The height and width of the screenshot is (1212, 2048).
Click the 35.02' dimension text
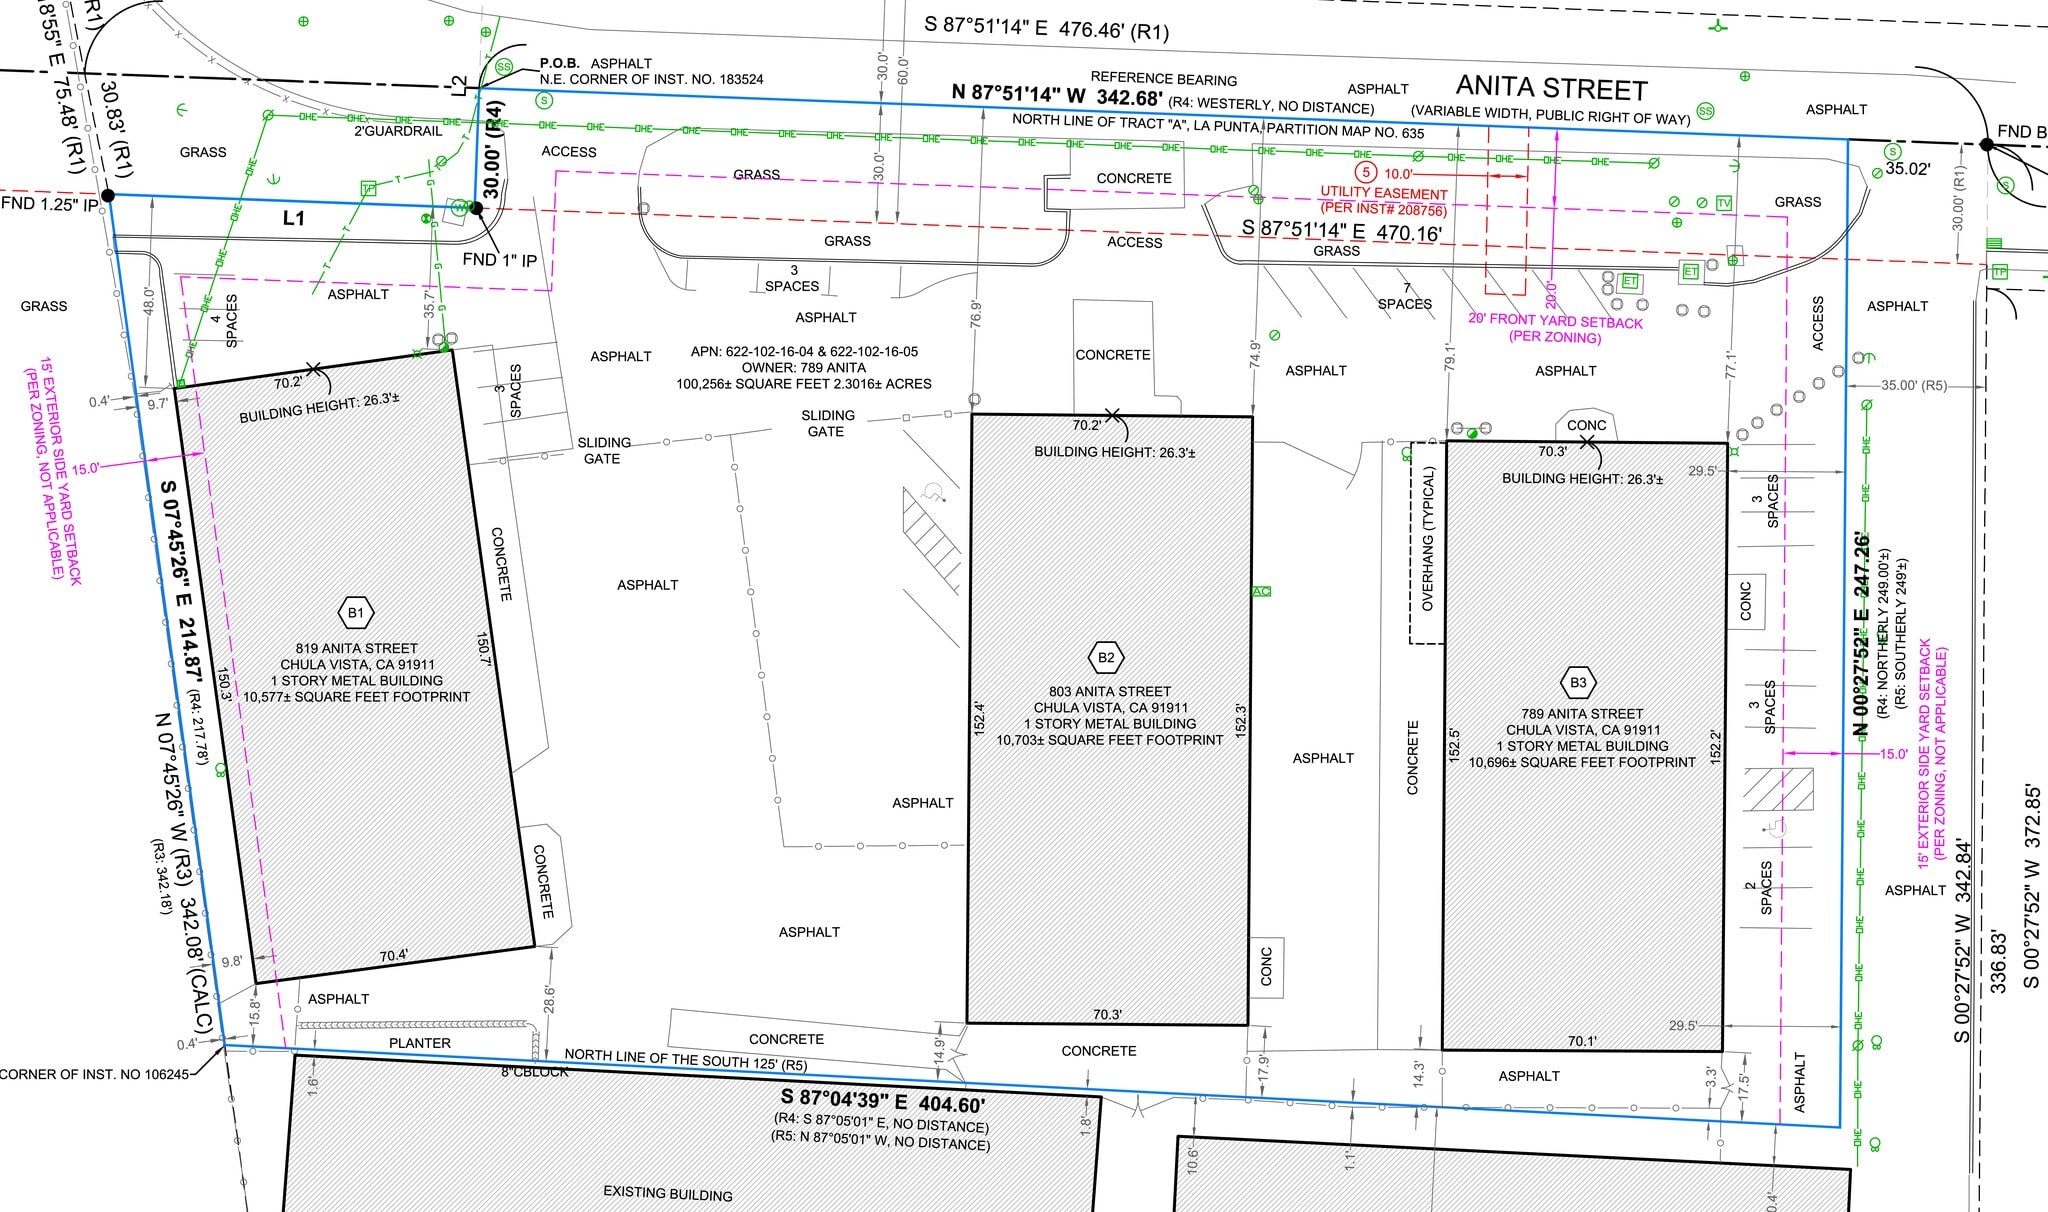point(1907,169)
